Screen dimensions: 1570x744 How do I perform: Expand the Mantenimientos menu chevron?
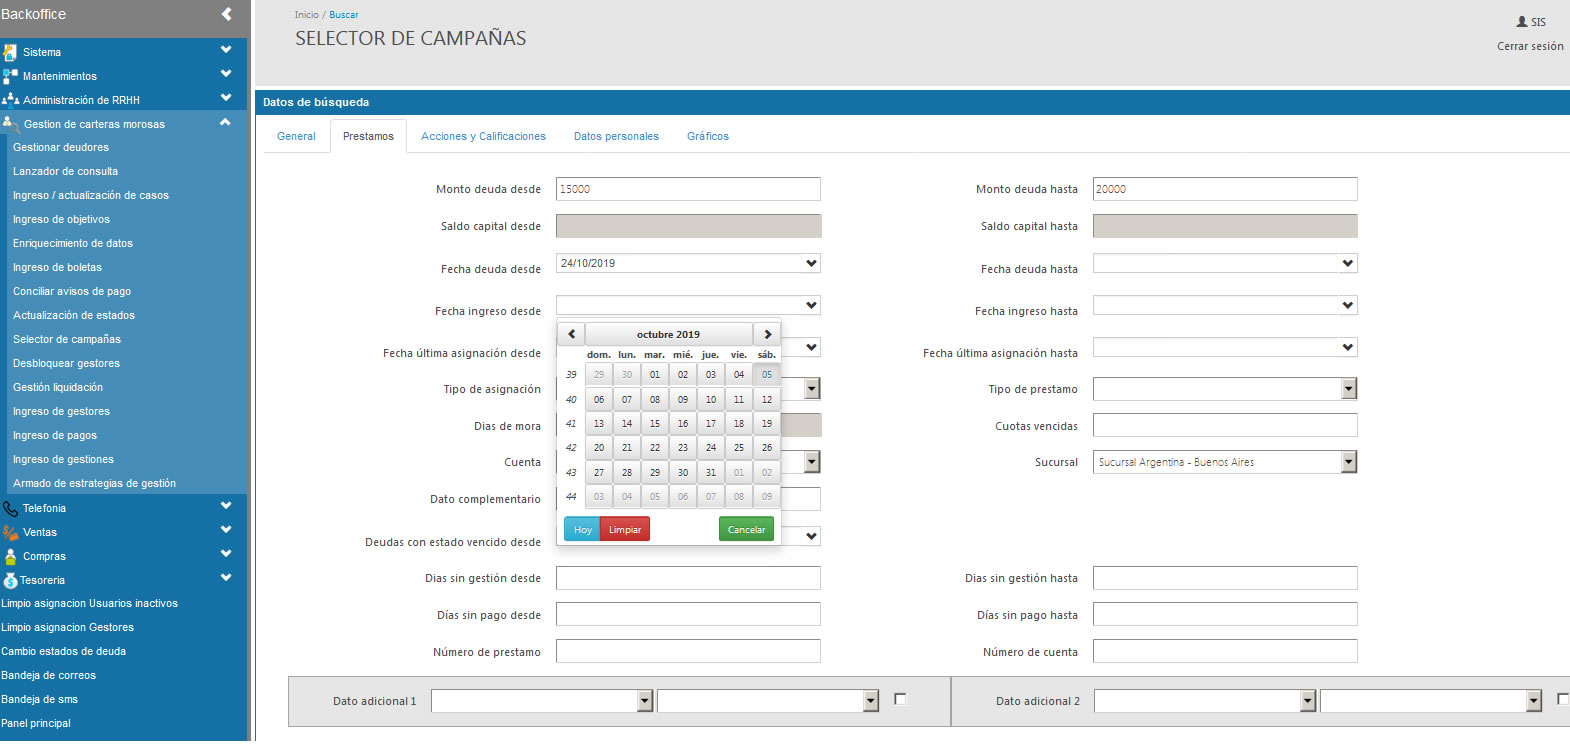click(x=226, y=73)
